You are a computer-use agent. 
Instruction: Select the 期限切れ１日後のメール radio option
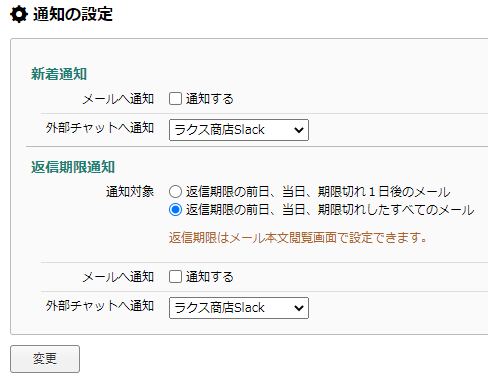tap(175, 192)
